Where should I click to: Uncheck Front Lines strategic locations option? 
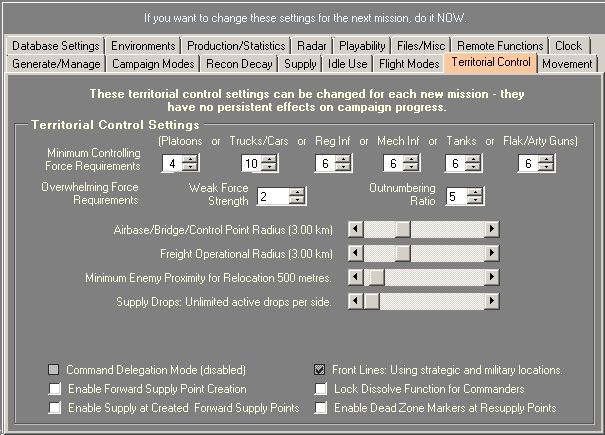pos(320,370)
